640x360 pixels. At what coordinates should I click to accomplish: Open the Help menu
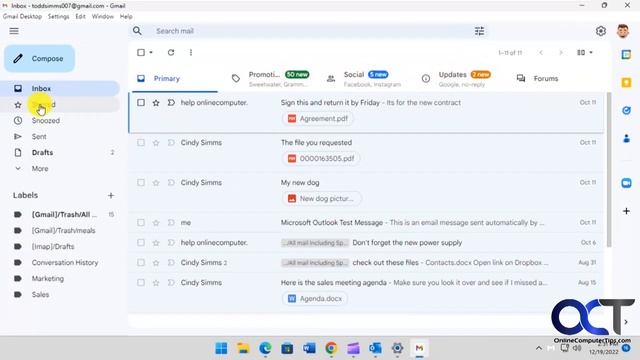126,16
